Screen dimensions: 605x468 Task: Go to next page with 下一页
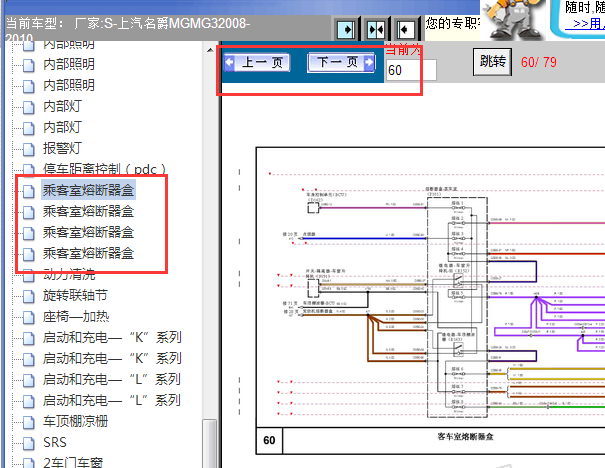click(341, 63)
